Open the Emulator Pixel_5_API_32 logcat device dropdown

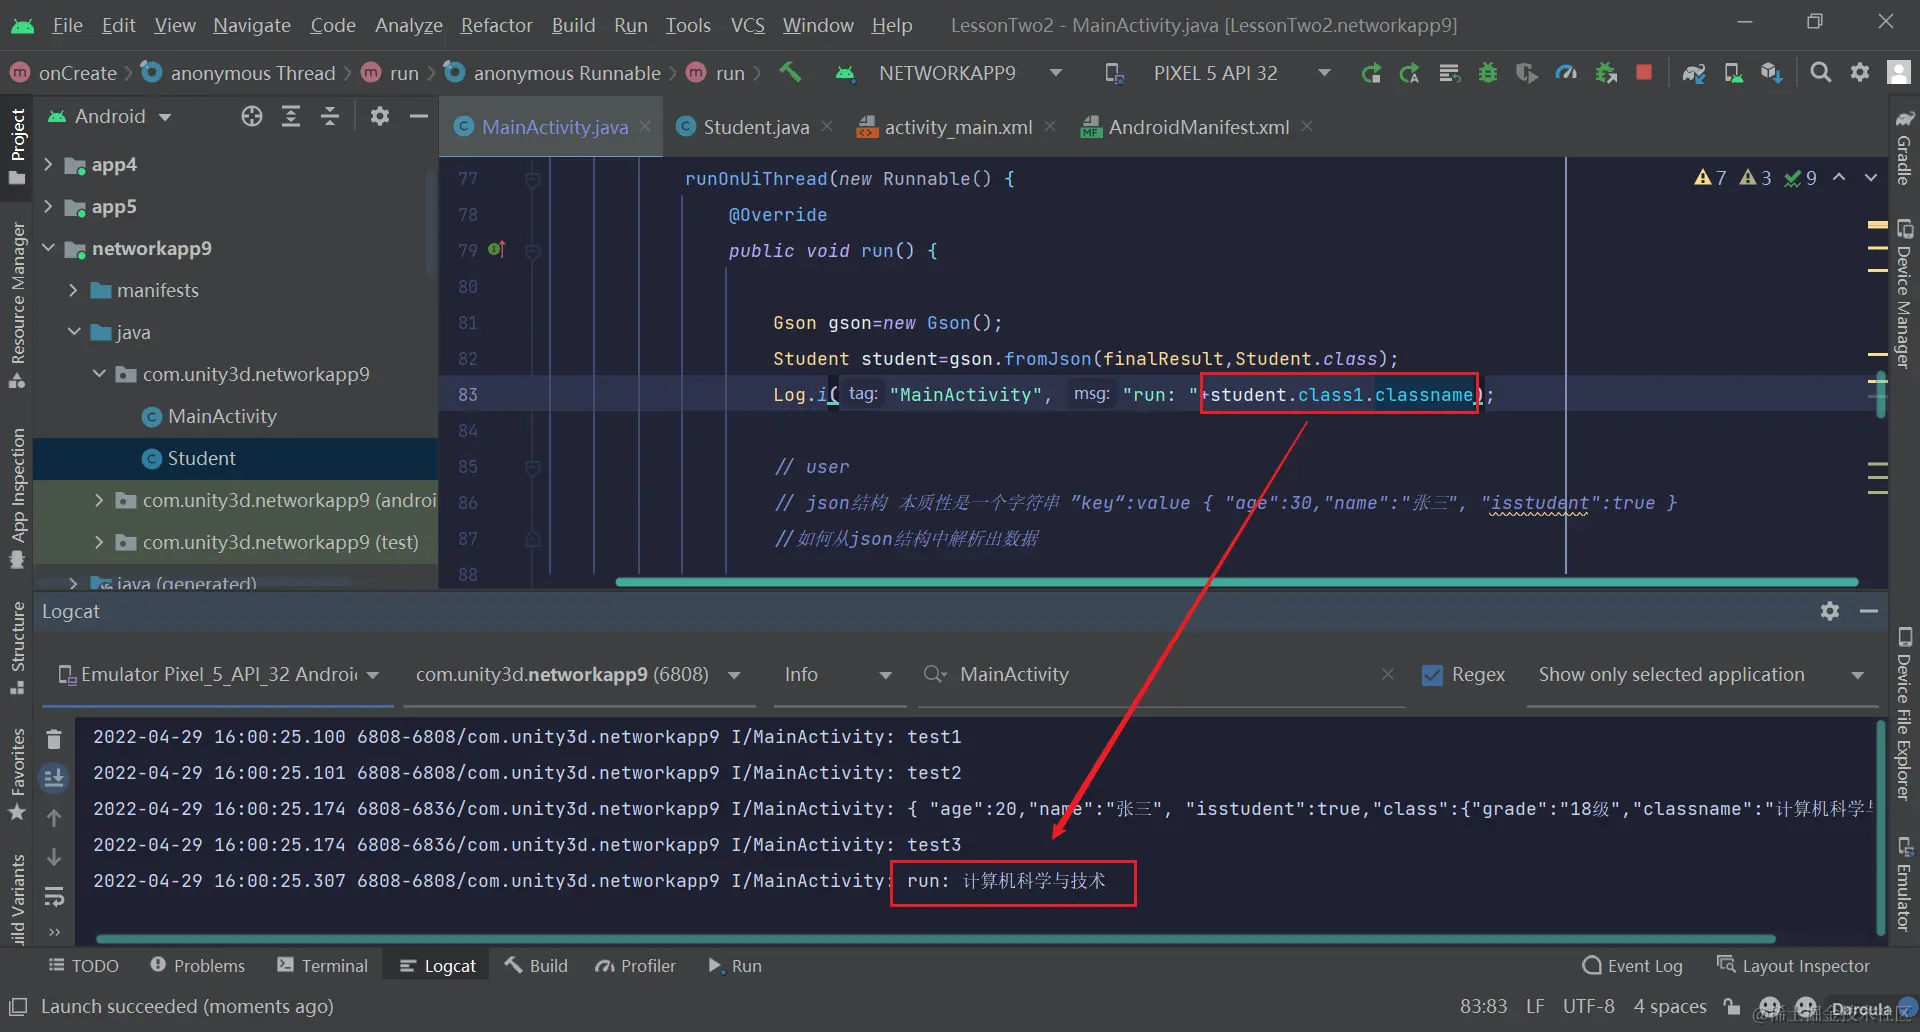coord(219,675)
